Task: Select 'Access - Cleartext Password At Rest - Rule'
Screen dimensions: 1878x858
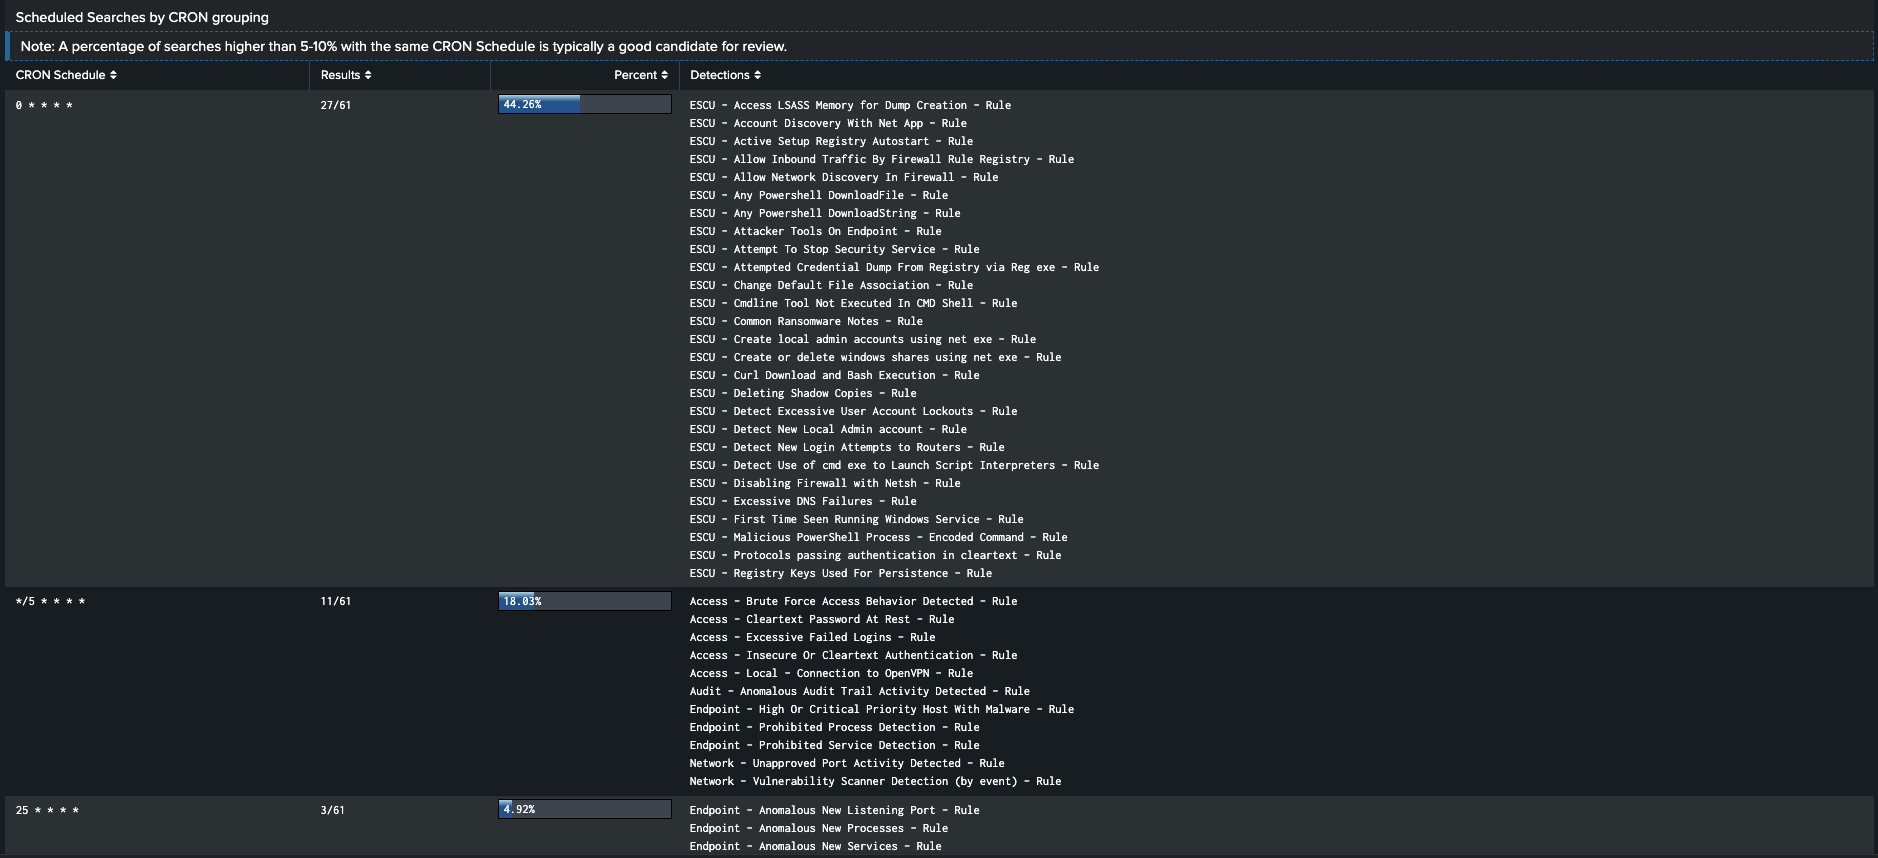Action: tap(822, 619)
